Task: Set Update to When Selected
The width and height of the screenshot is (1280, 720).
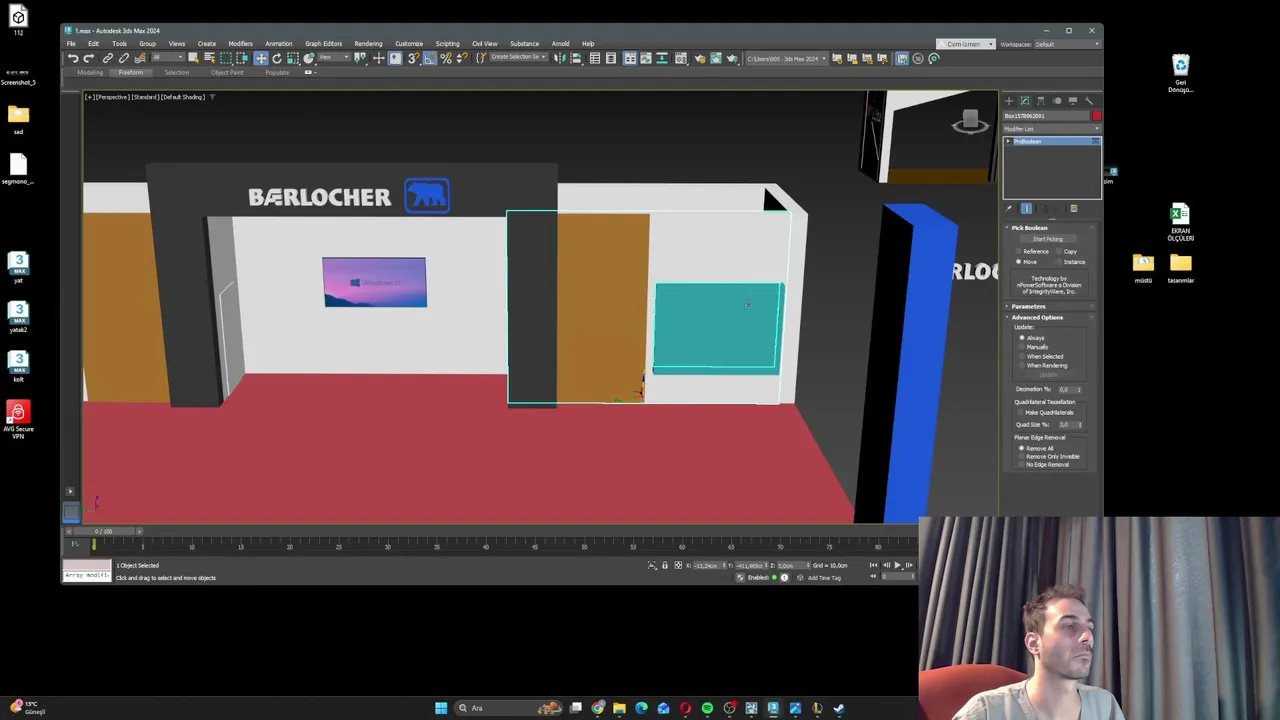Action: (x=1042, y=356)
